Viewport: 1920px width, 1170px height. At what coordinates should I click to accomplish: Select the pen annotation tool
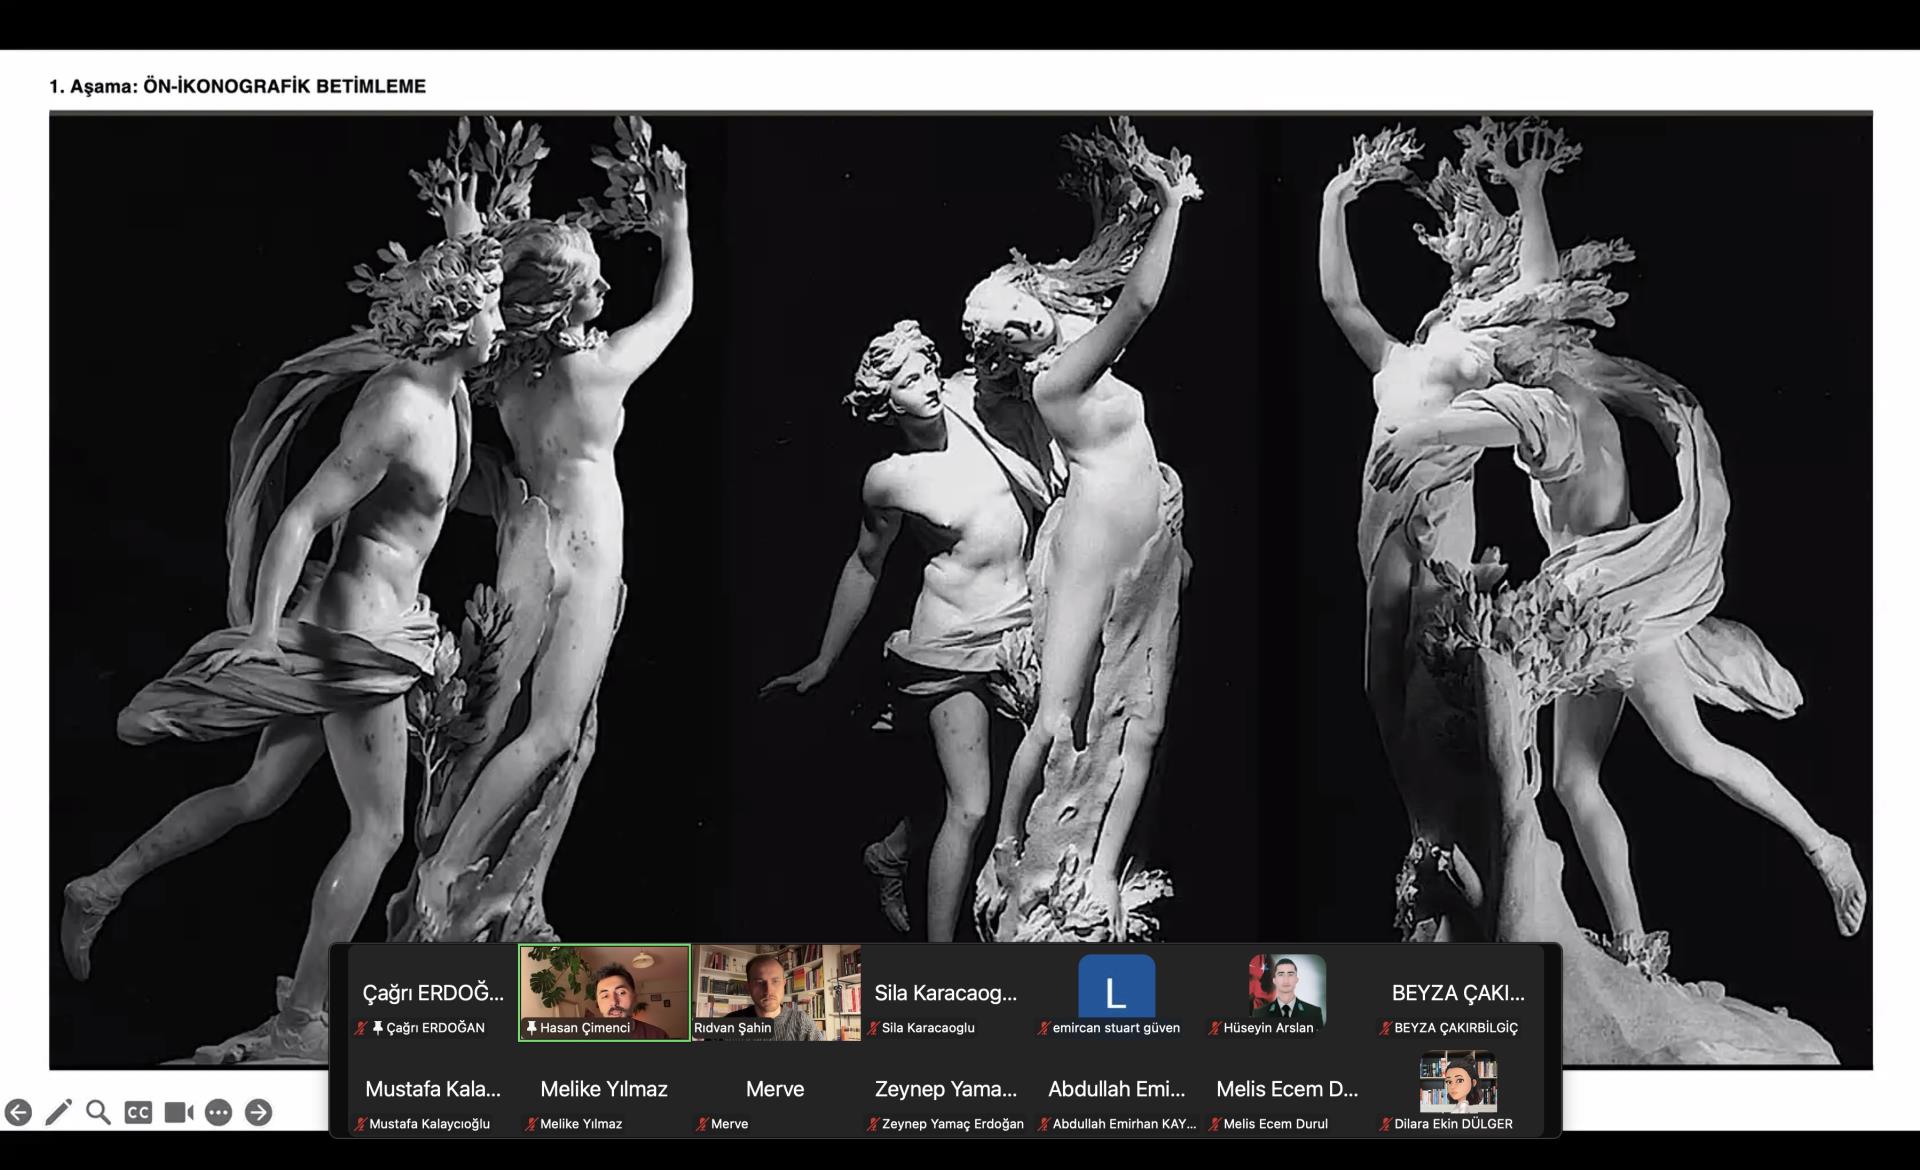tap(58, 1112)
